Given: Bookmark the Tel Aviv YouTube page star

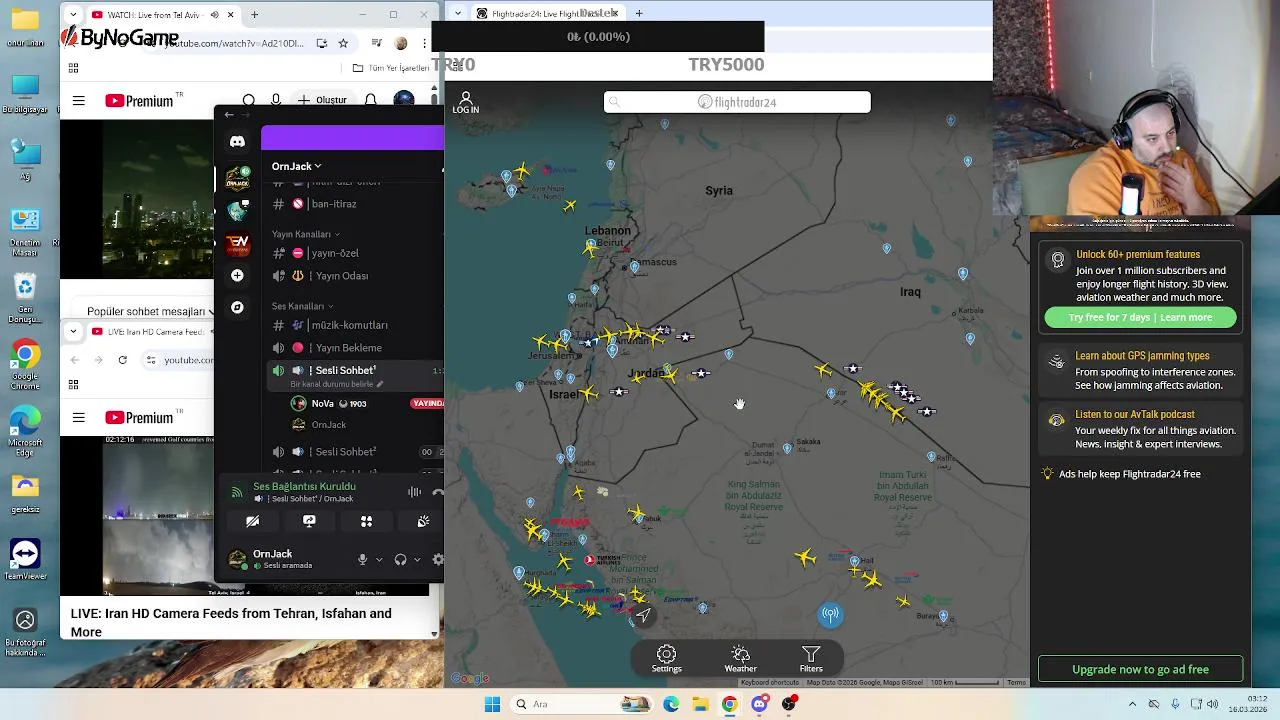Looking at the screenshot, I should click(x=343, y=44).
